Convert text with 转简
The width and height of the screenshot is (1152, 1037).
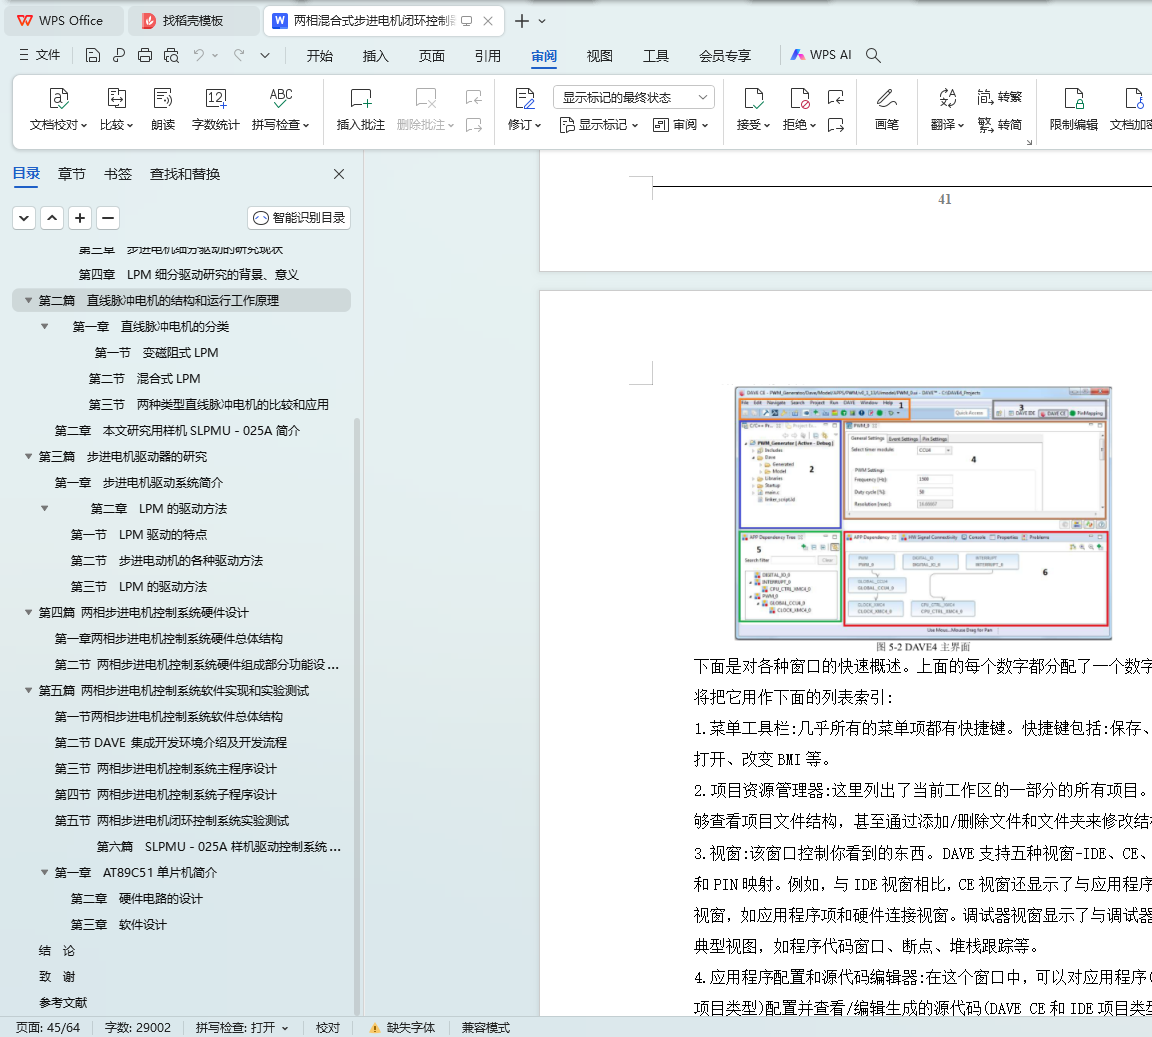tap(999, 125)
